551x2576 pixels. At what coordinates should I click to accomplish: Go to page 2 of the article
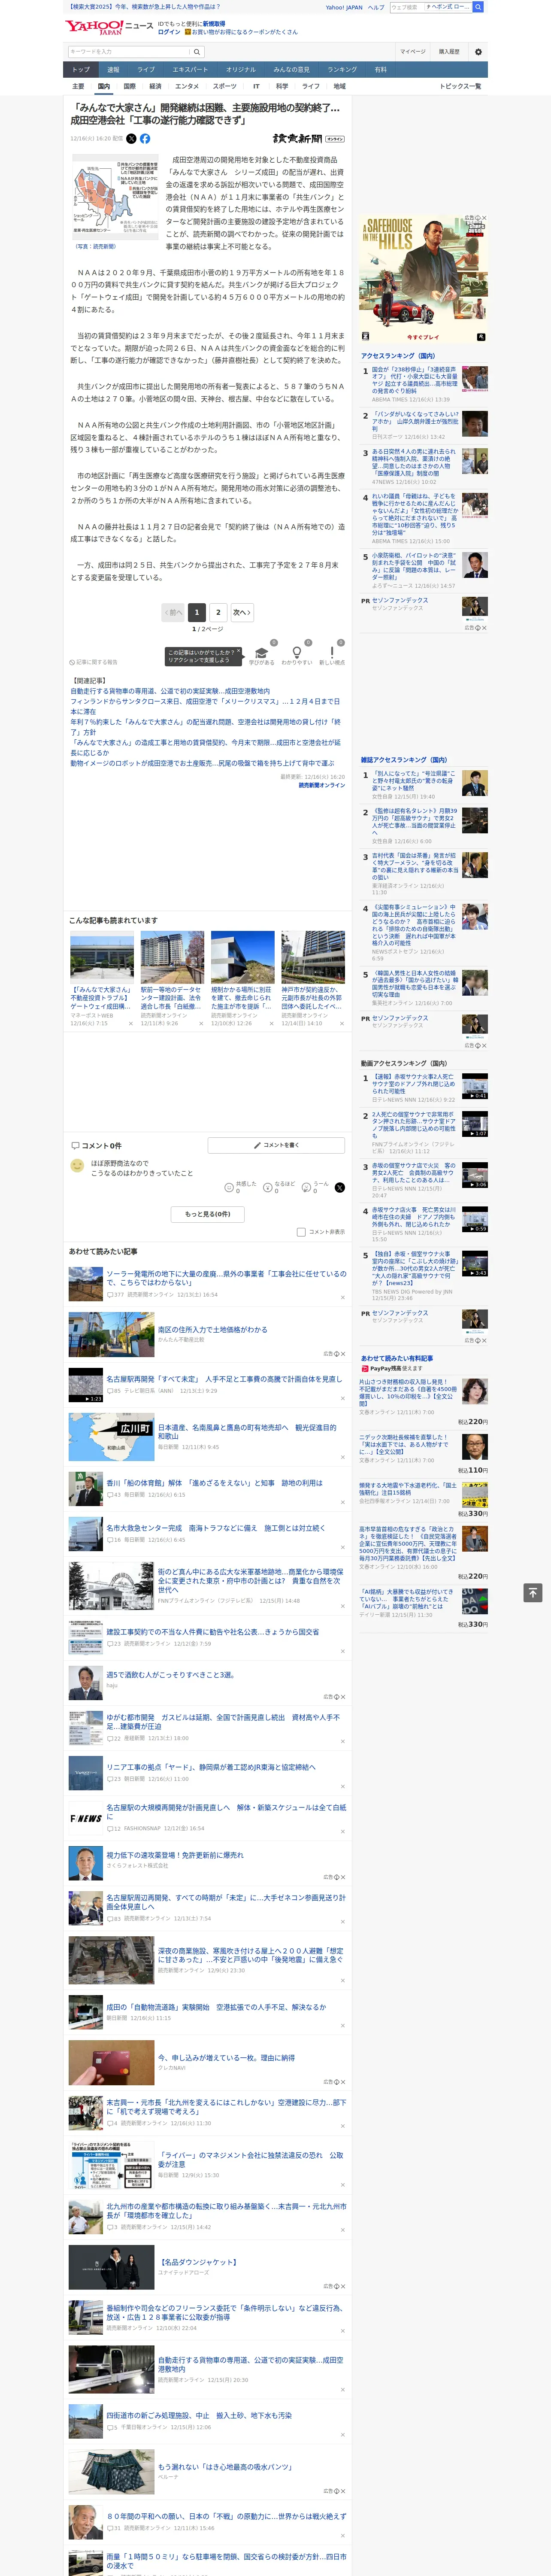(x=218, y=612)
